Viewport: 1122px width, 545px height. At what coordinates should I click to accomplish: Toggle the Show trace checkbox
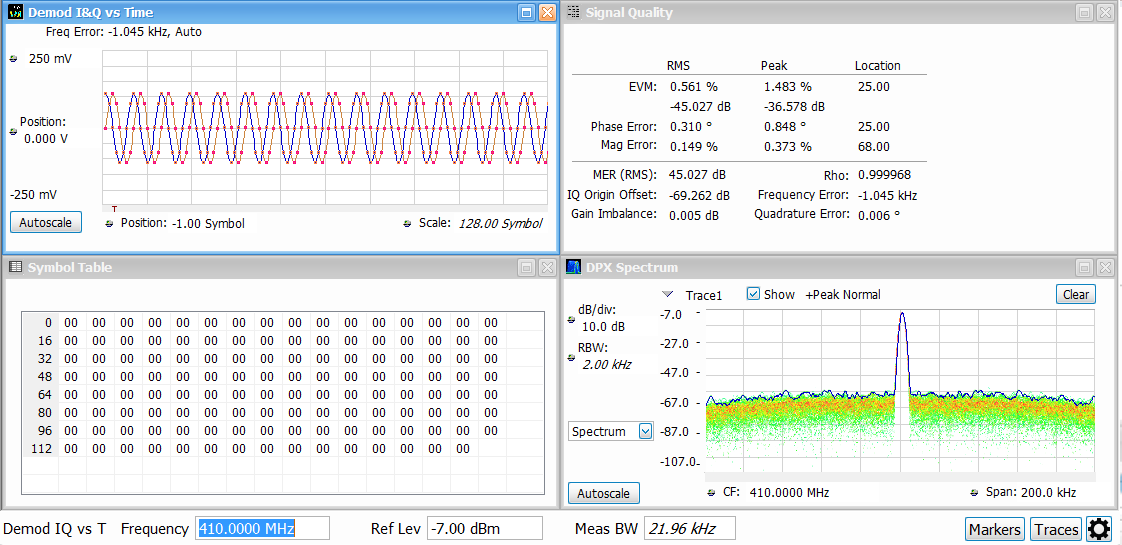point(754,295)
